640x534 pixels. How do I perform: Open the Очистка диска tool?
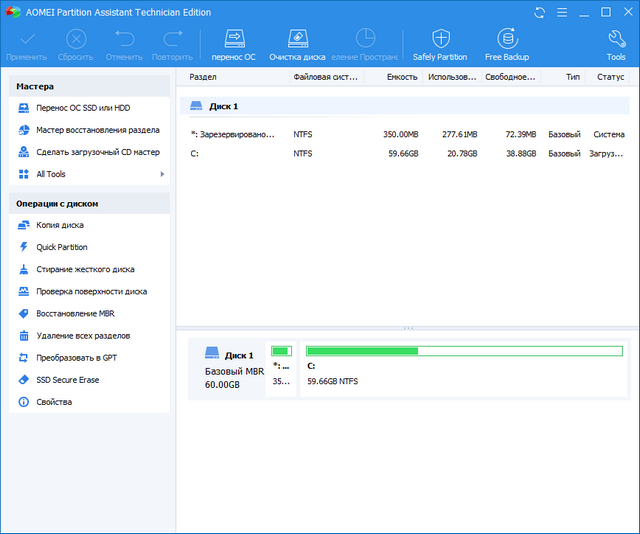(x=297, y=44)
